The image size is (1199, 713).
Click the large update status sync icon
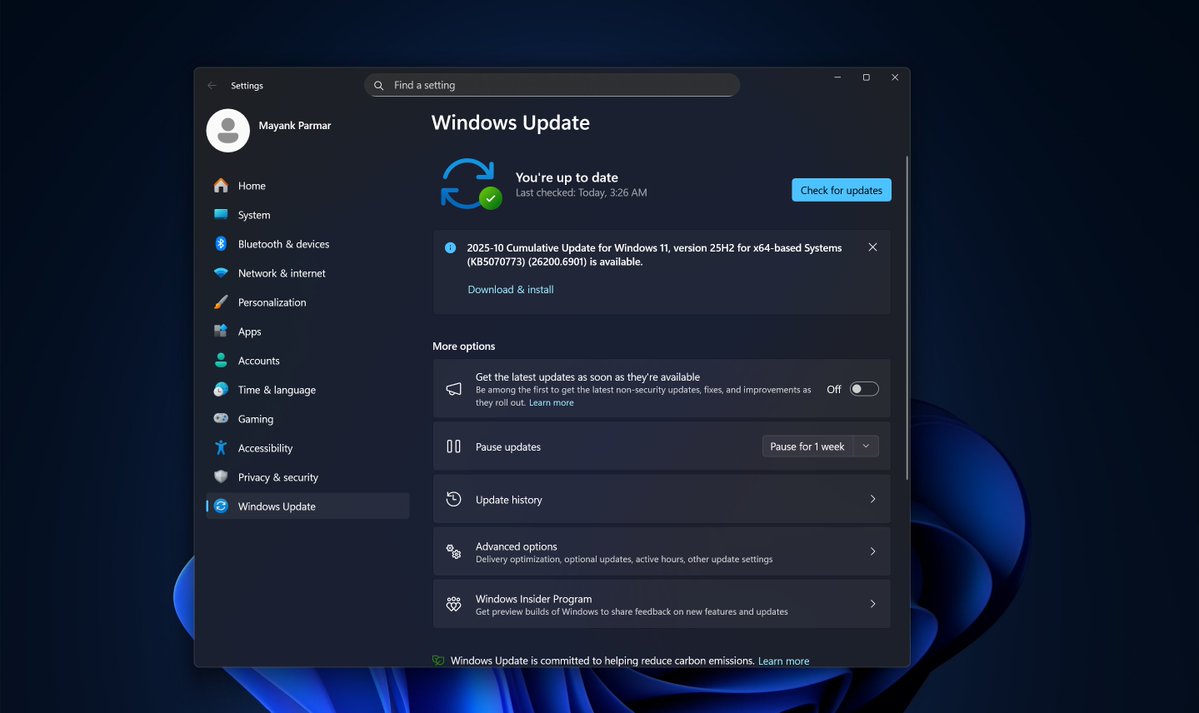point(470,184)
